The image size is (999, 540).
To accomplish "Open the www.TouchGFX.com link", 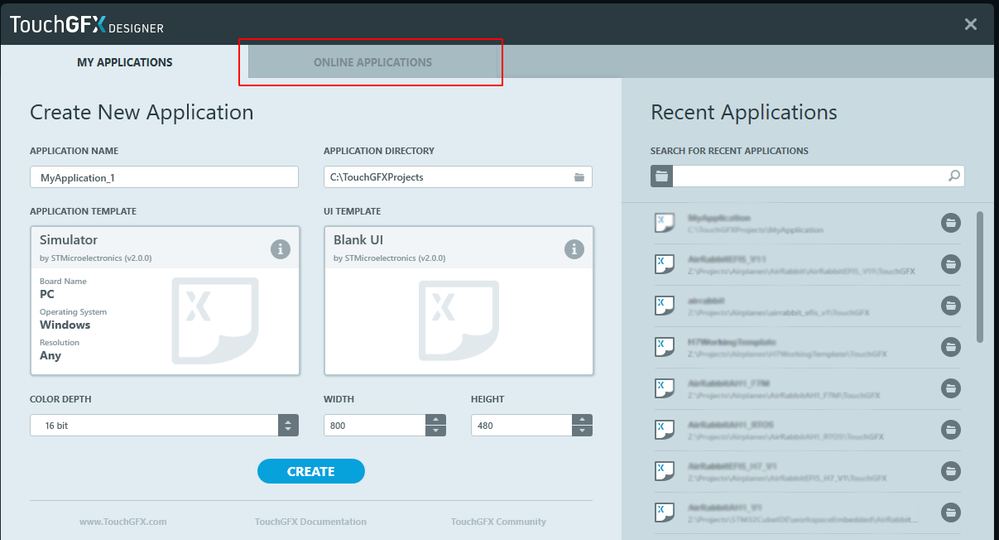I will tap(123, 522).
